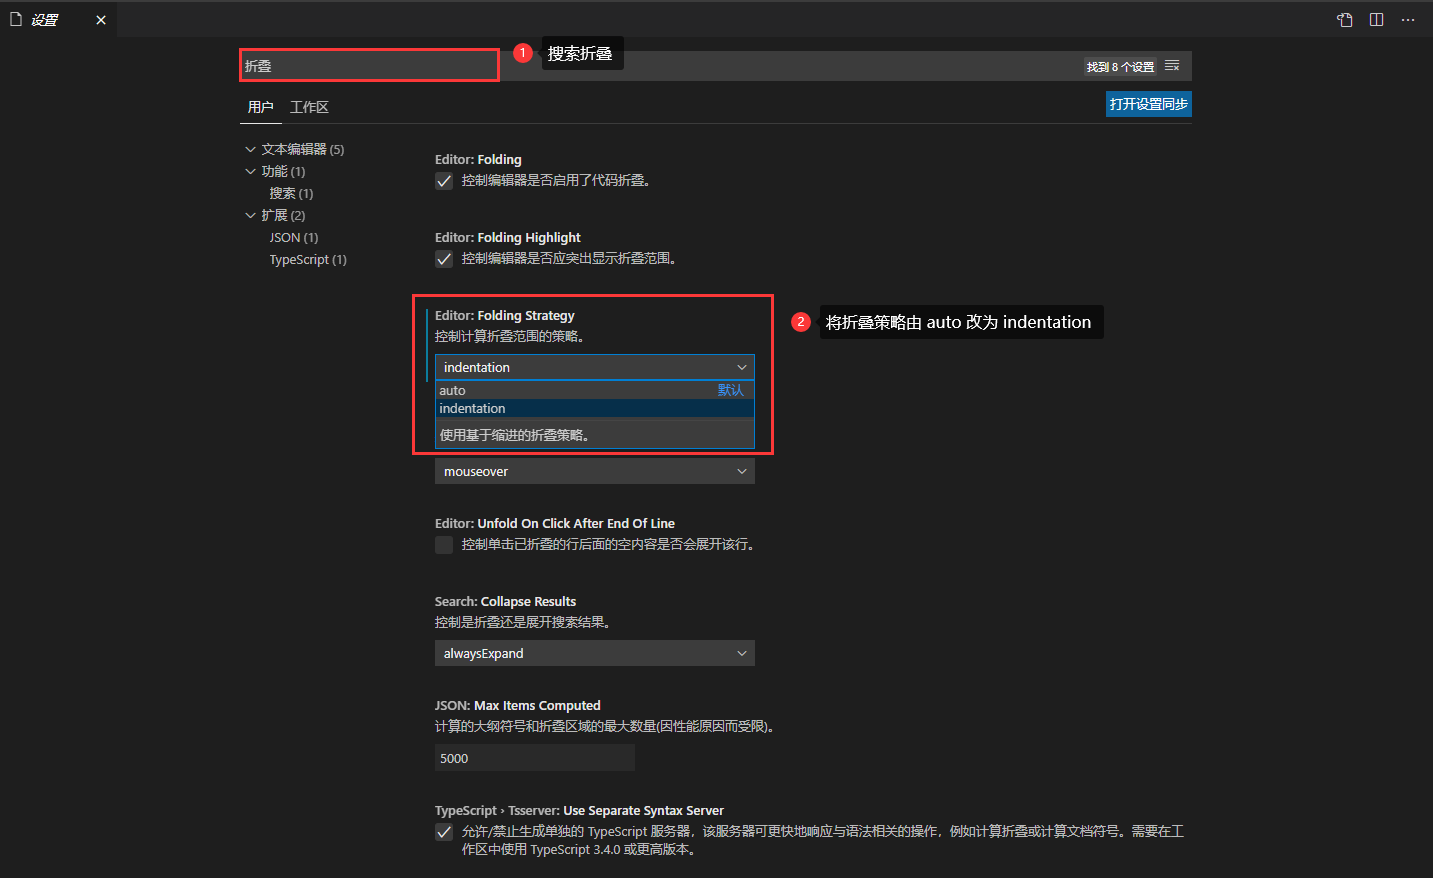Image resolution: width=1433 pixels, height=878 pixels.
Task: Switch to the 工作区 tab
Action: tap(309, 107)
